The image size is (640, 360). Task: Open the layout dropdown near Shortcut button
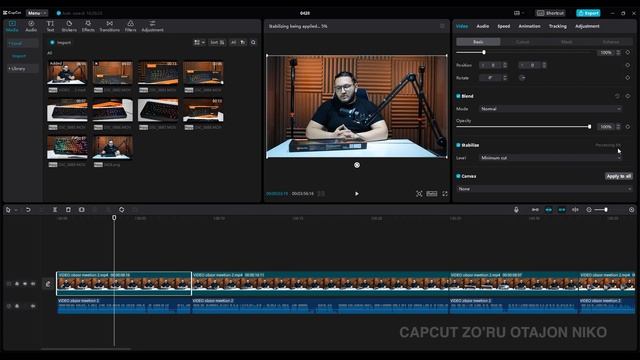pyautogui.click(x=519, y=13)
